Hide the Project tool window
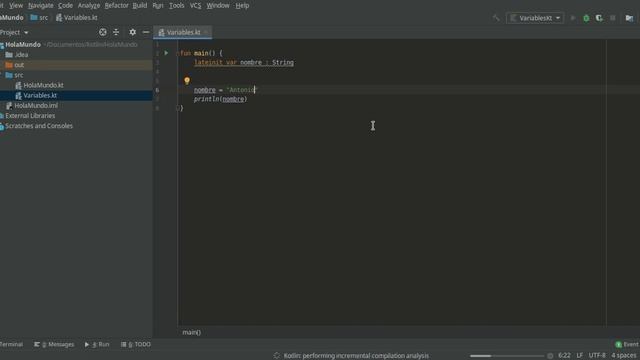 click(x=146, y=32)
